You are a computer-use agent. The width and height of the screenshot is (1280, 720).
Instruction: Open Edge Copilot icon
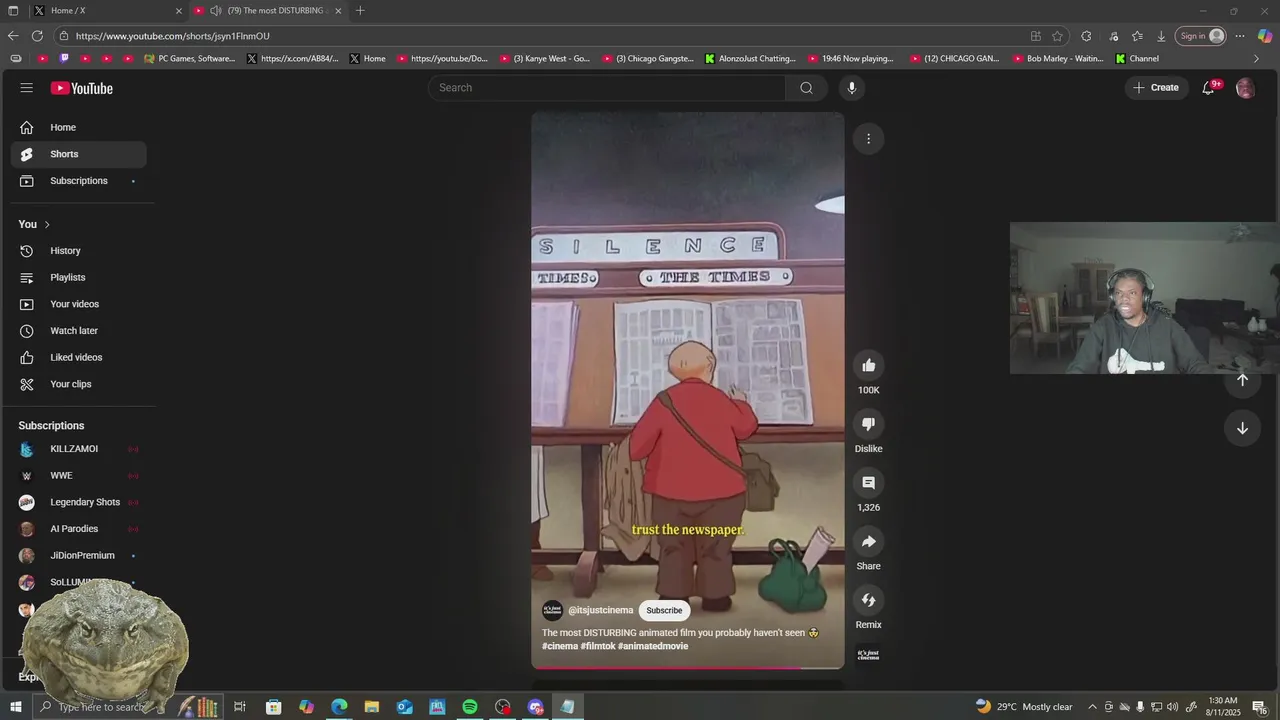coord(1265,36)
